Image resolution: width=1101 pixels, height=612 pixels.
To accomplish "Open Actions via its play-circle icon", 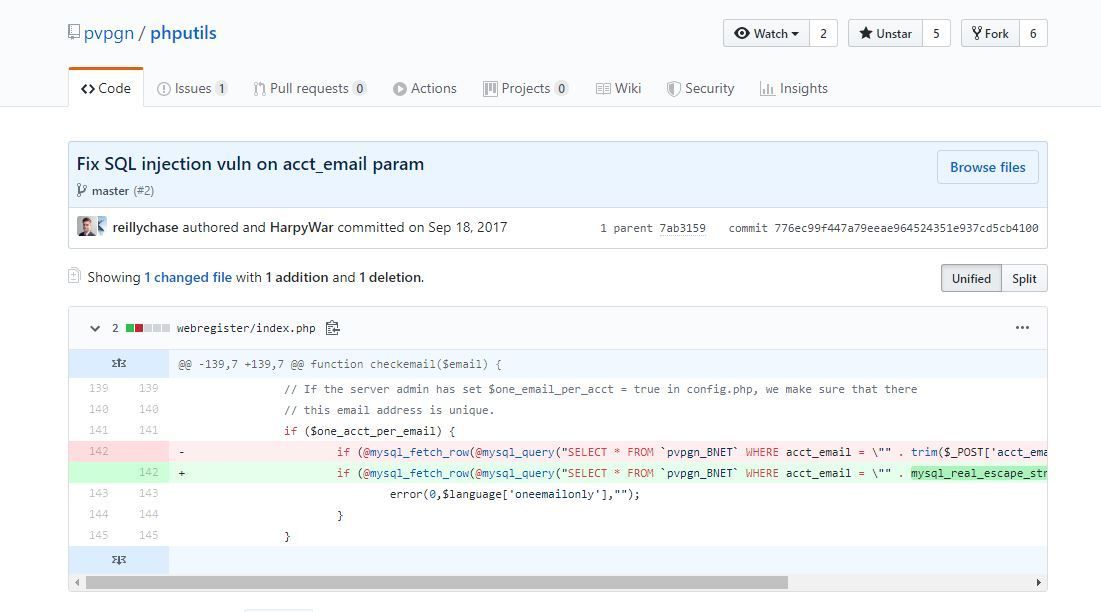I will tap(398, 88).
